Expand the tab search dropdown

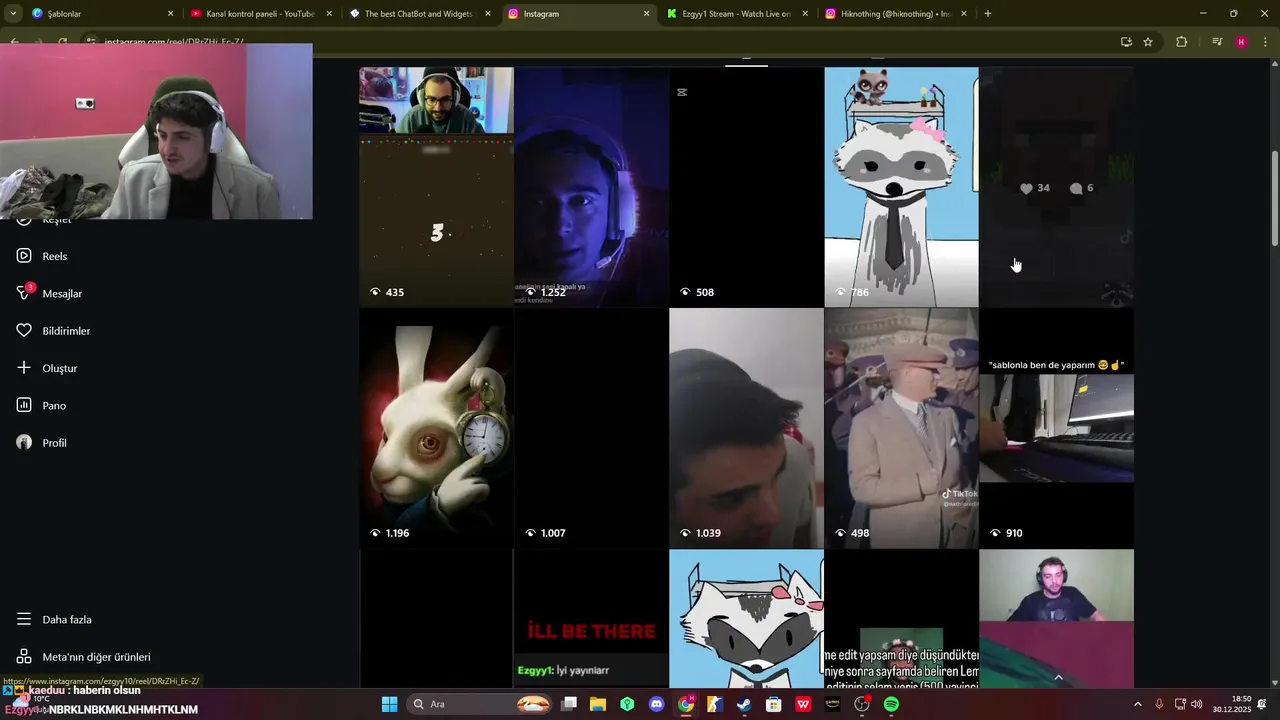click(13, 14)
